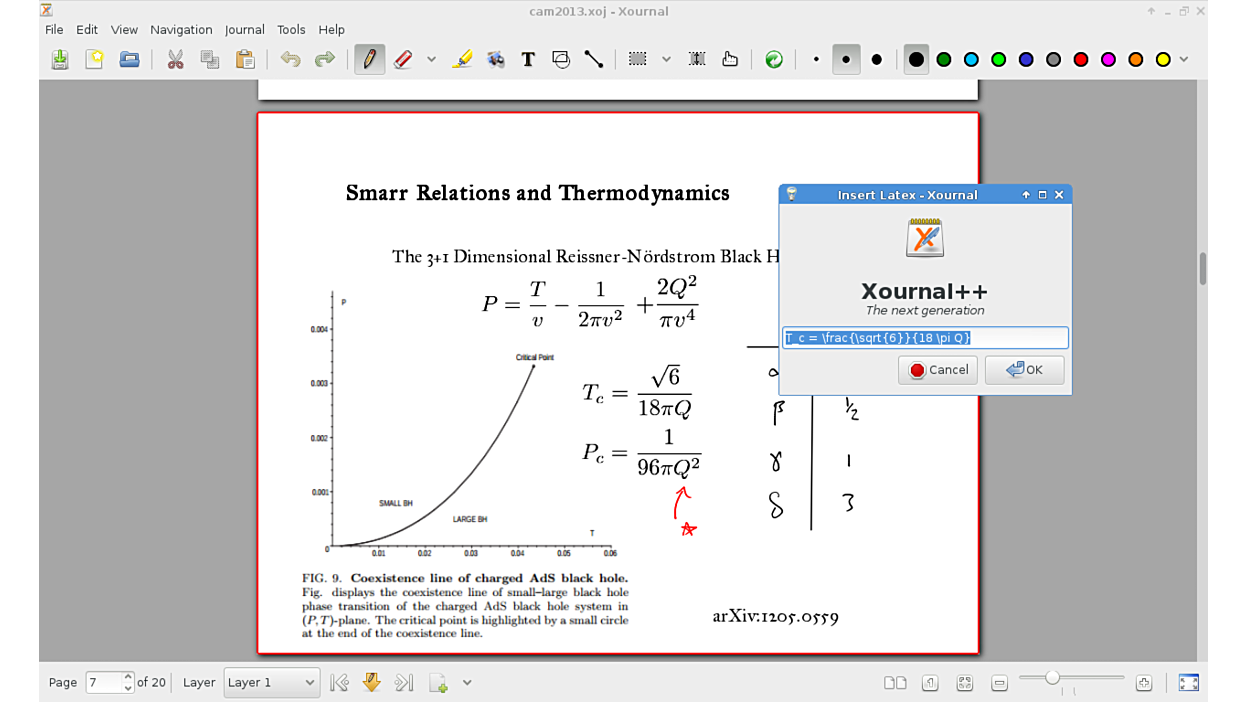Click the LaTeX formula input field

[x=925, y=338]
